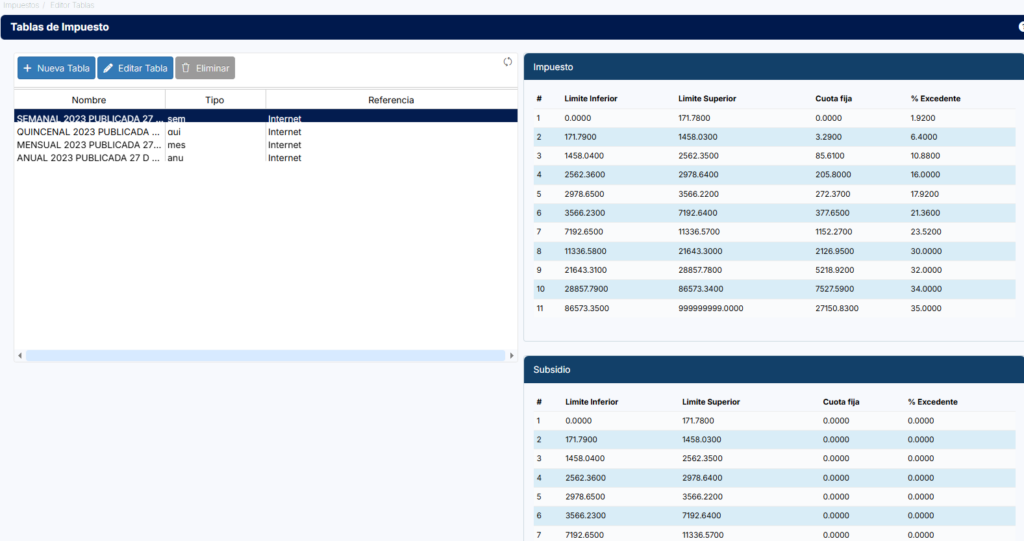This screenshot has height=541, width=1024.
Task: Click the pencil icon on Editar Tabla
Action: click(x=108, y=68)
